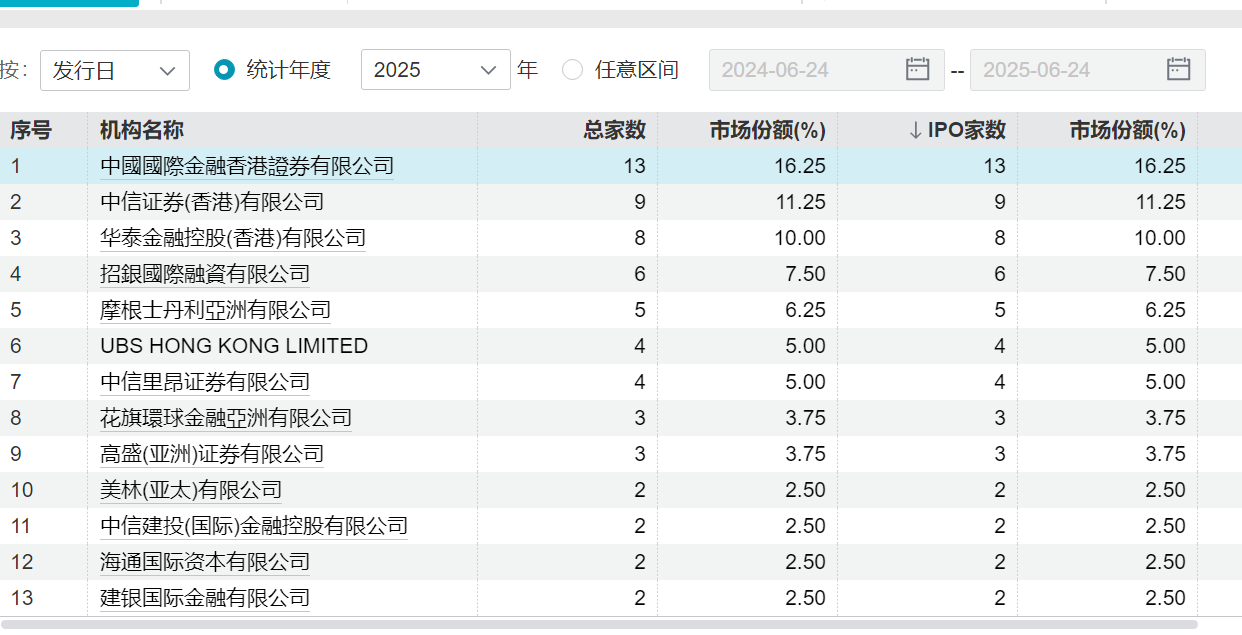Select the 统计年度 radio option
This screenshot has height=635, width=1242.
[x=225, y=70]
